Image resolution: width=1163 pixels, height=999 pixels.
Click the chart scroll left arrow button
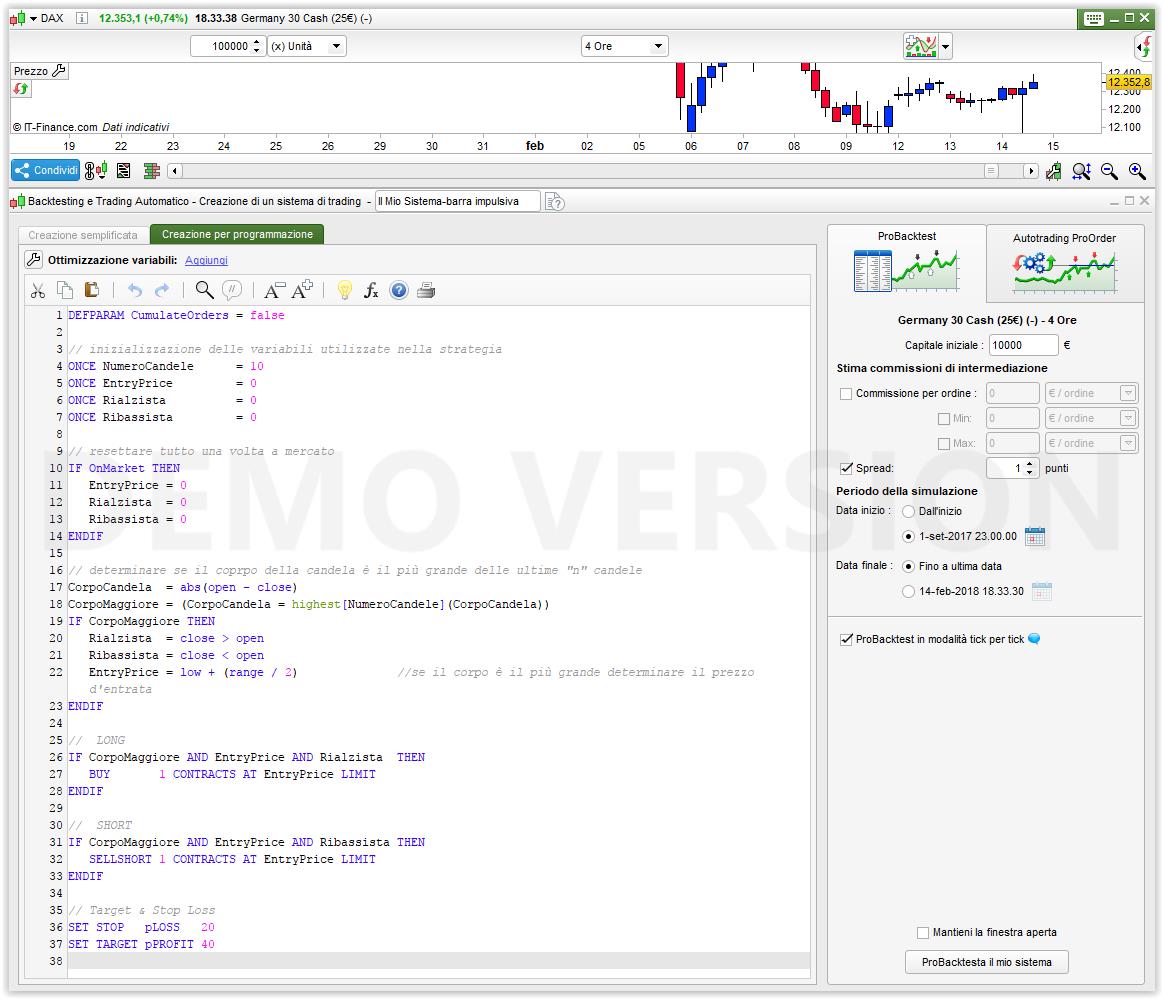[174, 171]
